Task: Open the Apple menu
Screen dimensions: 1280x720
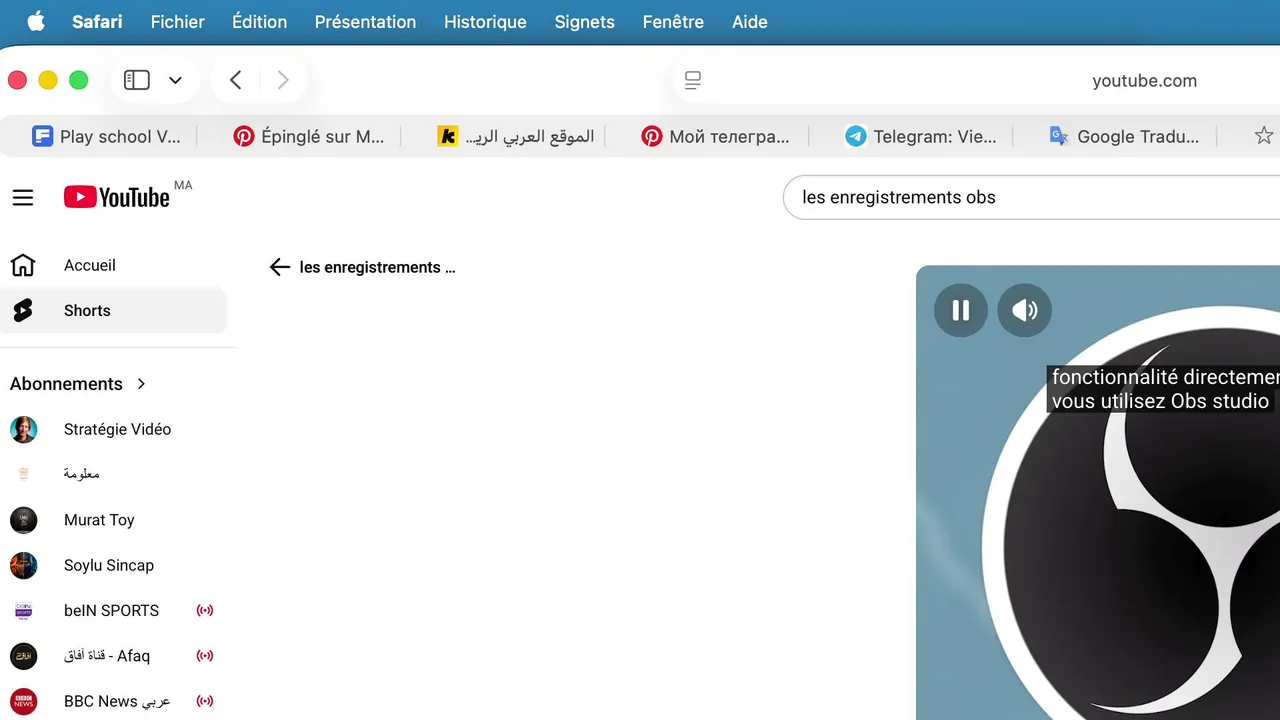Action: (36, 22)
